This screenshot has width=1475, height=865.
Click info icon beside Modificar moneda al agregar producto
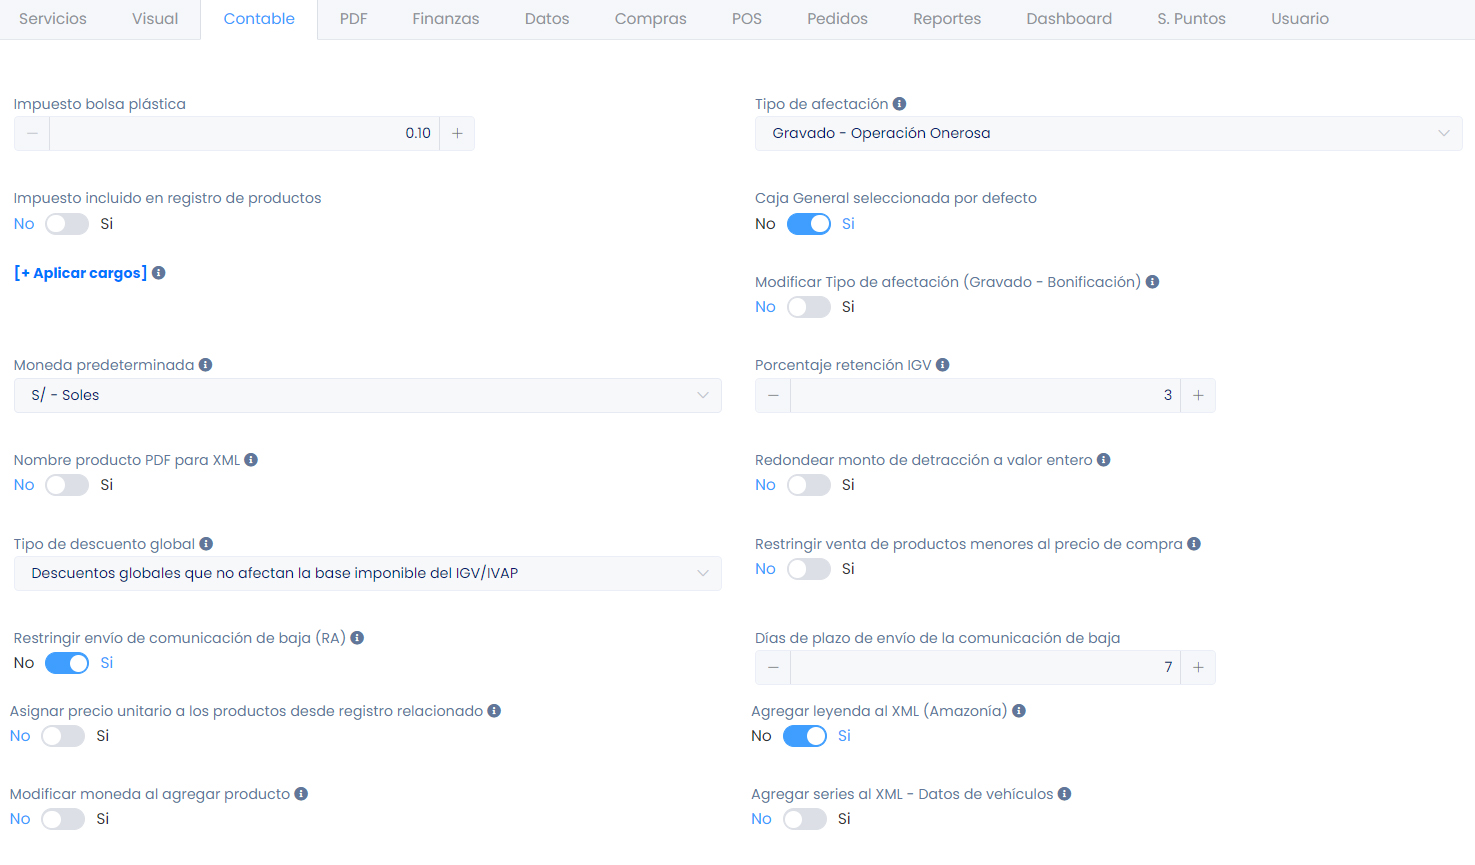click(x=301, y=794)
